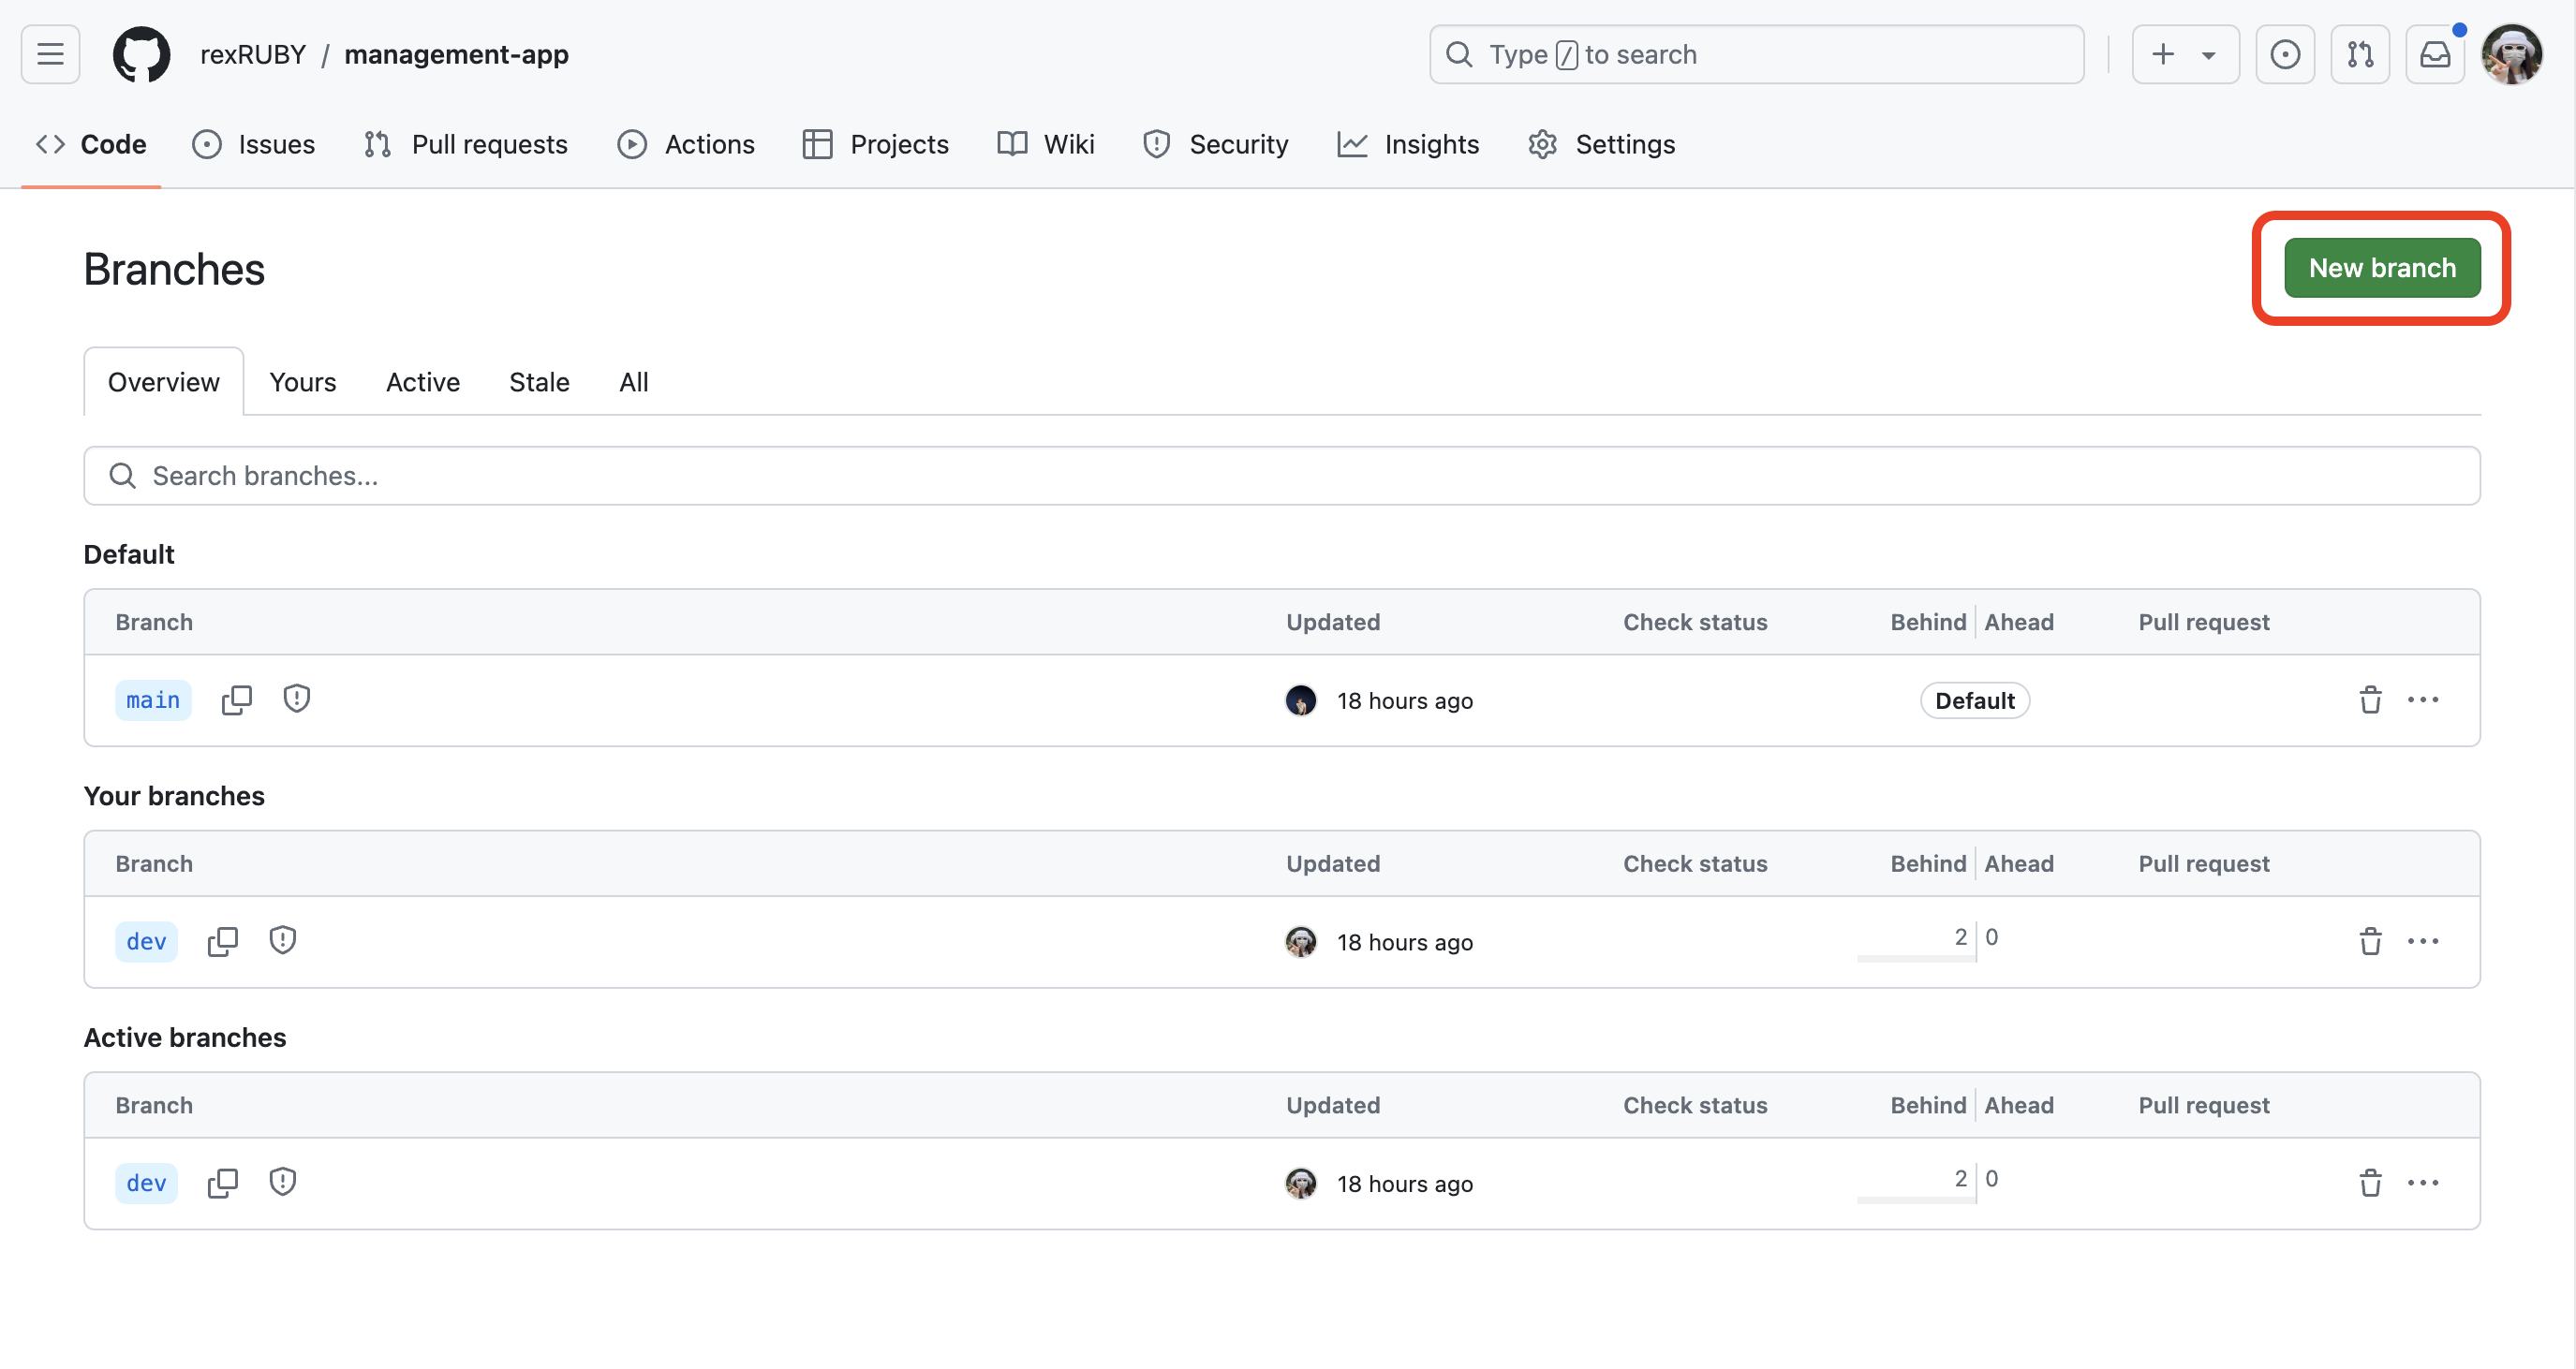Open the issues icon in top header
The height and width of the screenshot is (1369, 2576).
[2284, 54]
